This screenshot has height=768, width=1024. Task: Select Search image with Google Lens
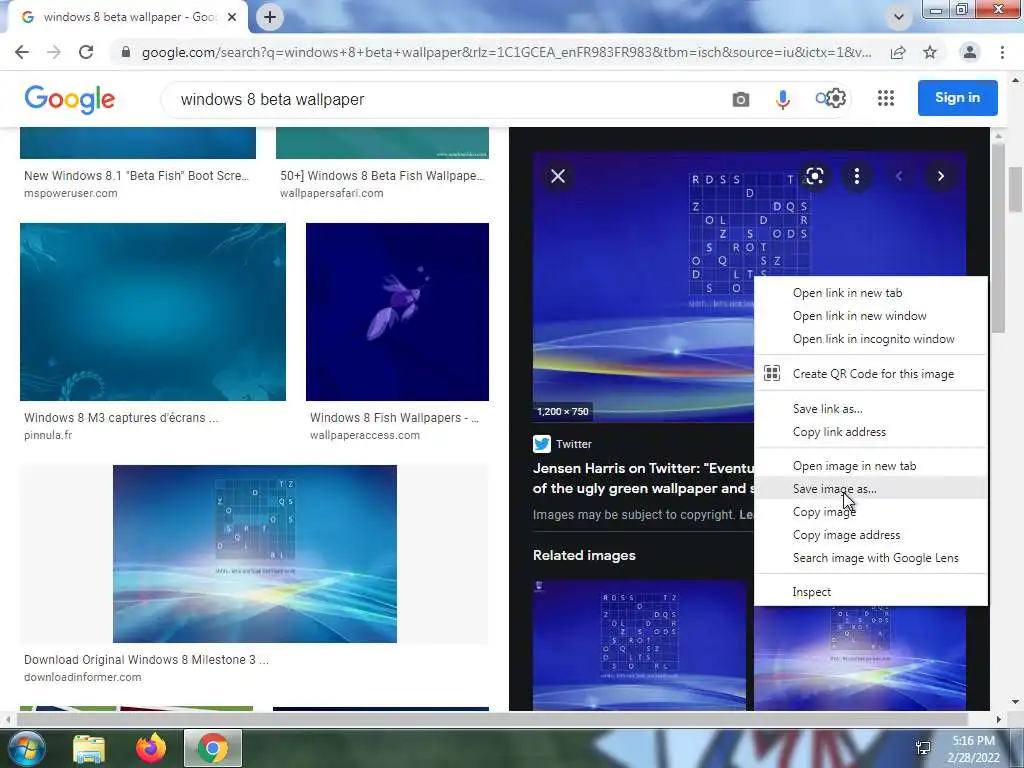(871, 558)
